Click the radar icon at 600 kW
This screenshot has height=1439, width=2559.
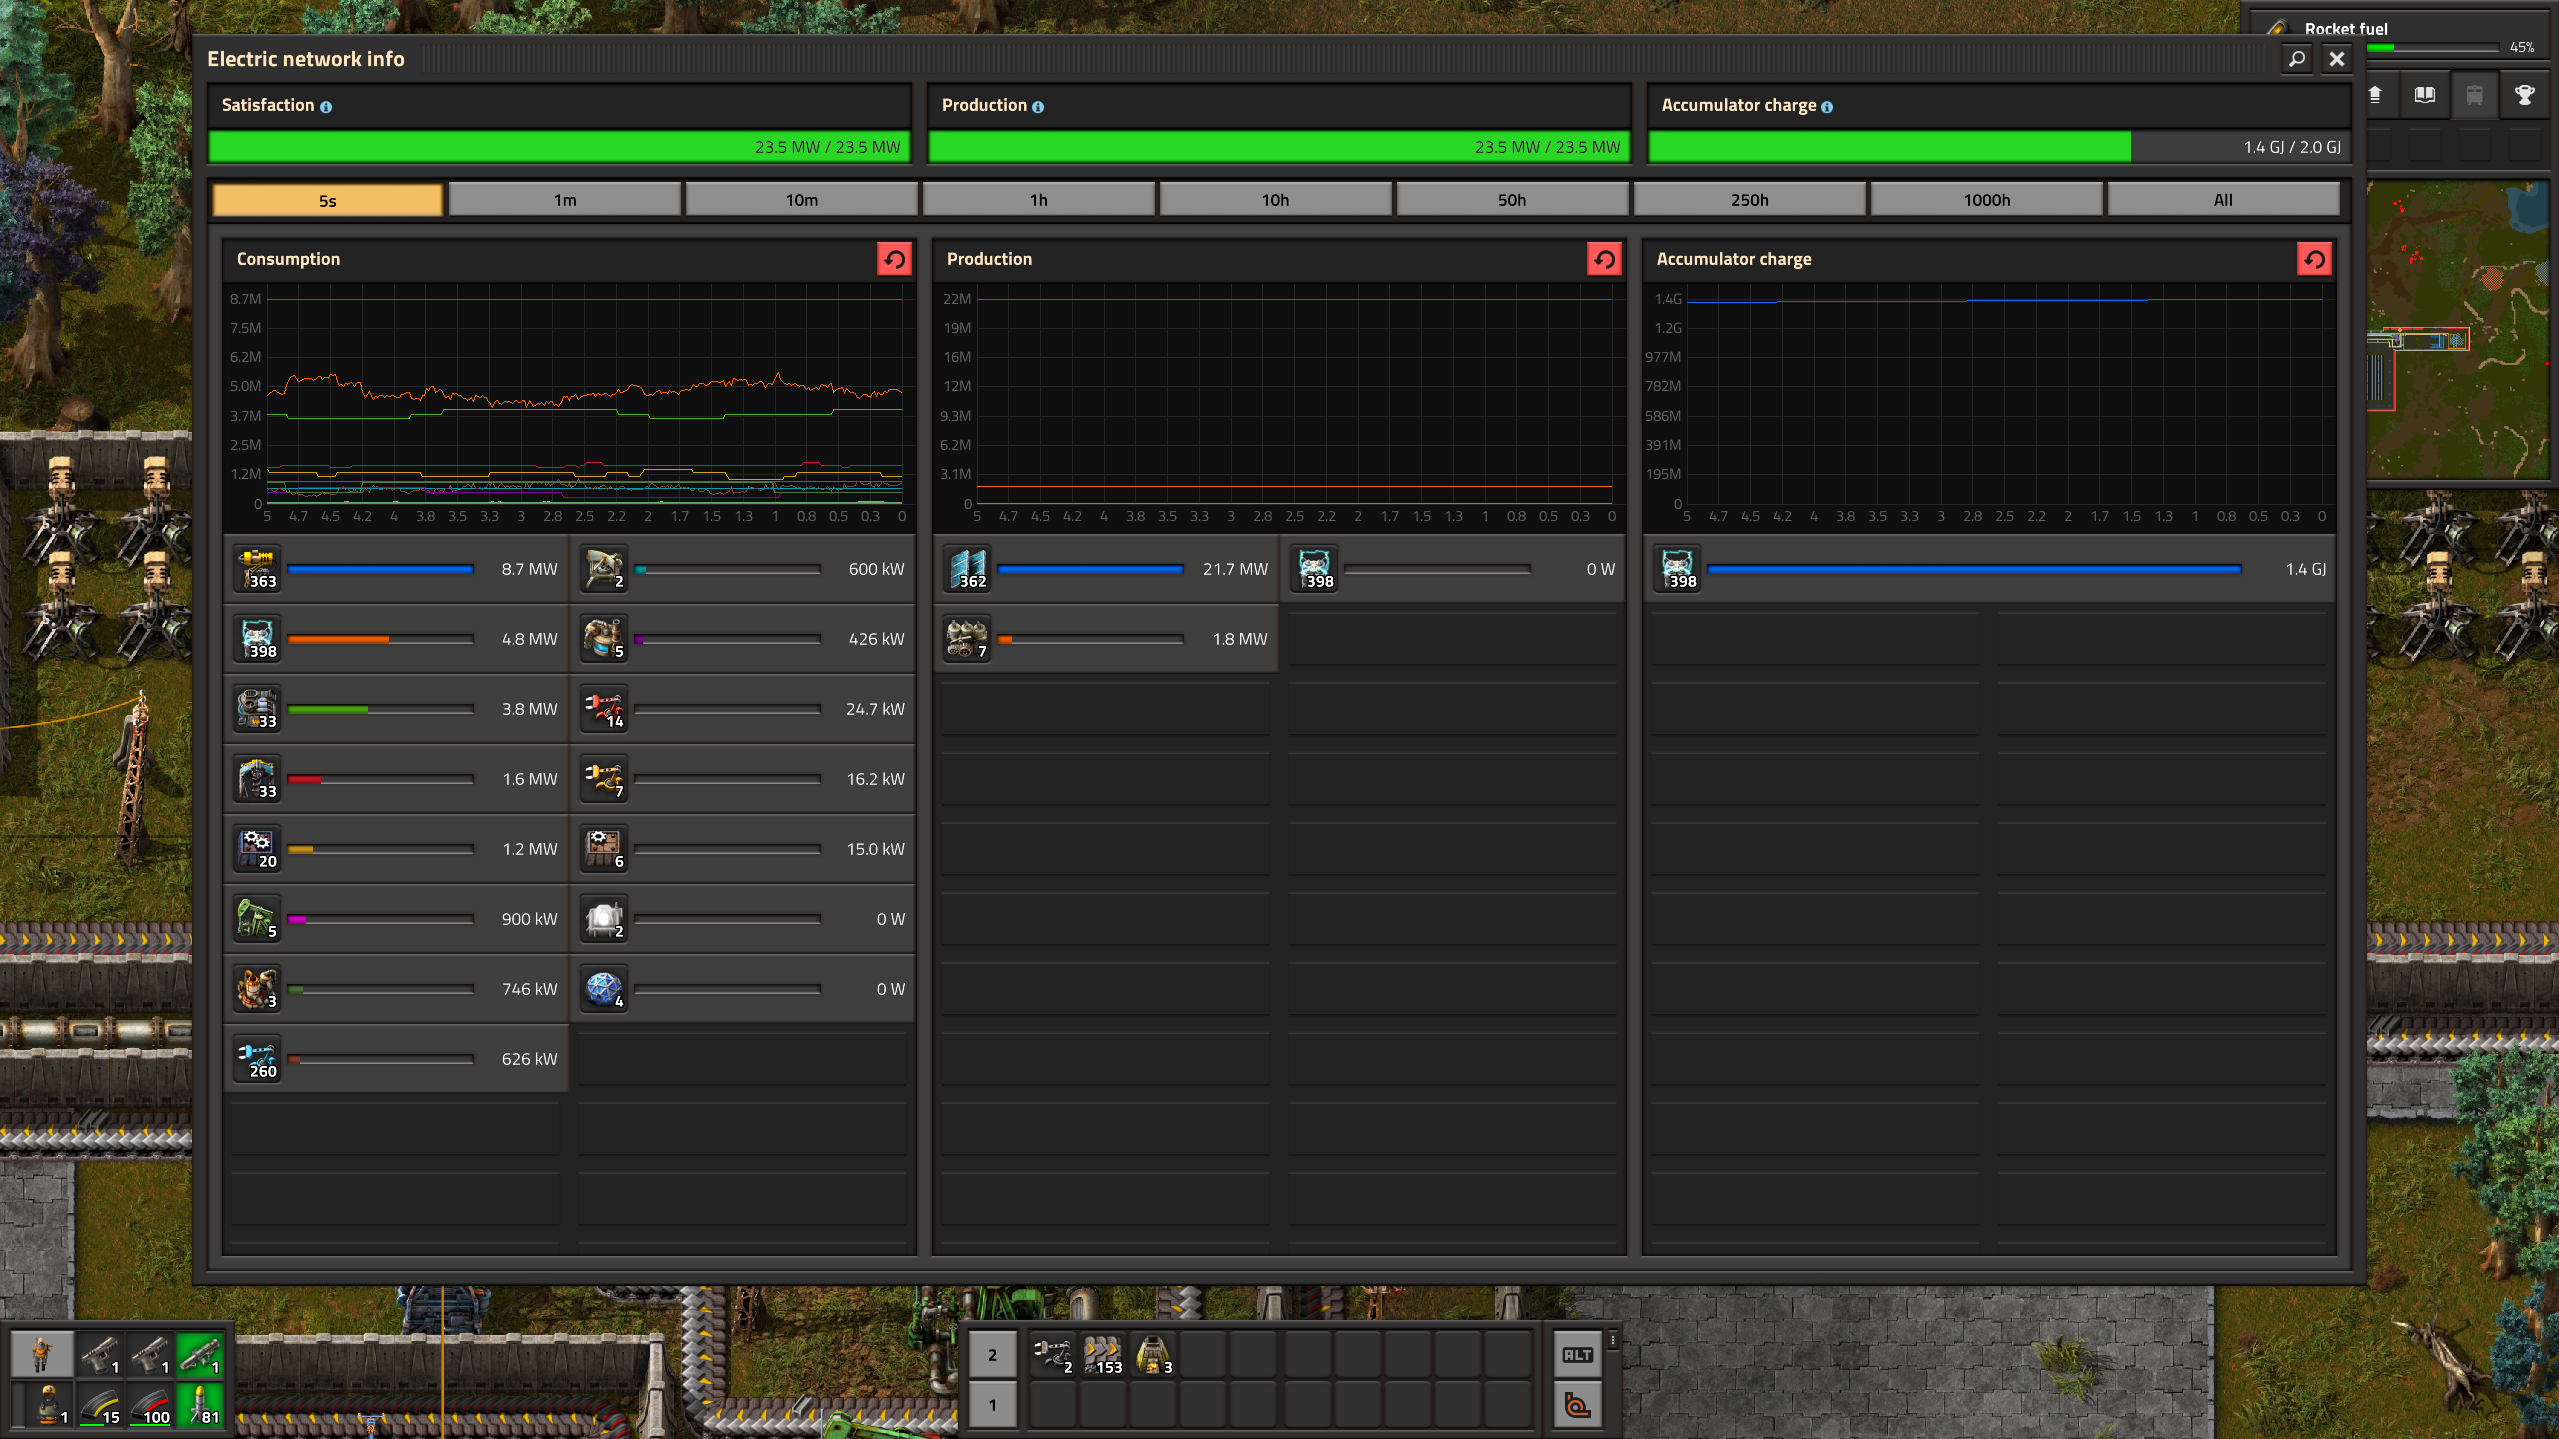point(604,568)
